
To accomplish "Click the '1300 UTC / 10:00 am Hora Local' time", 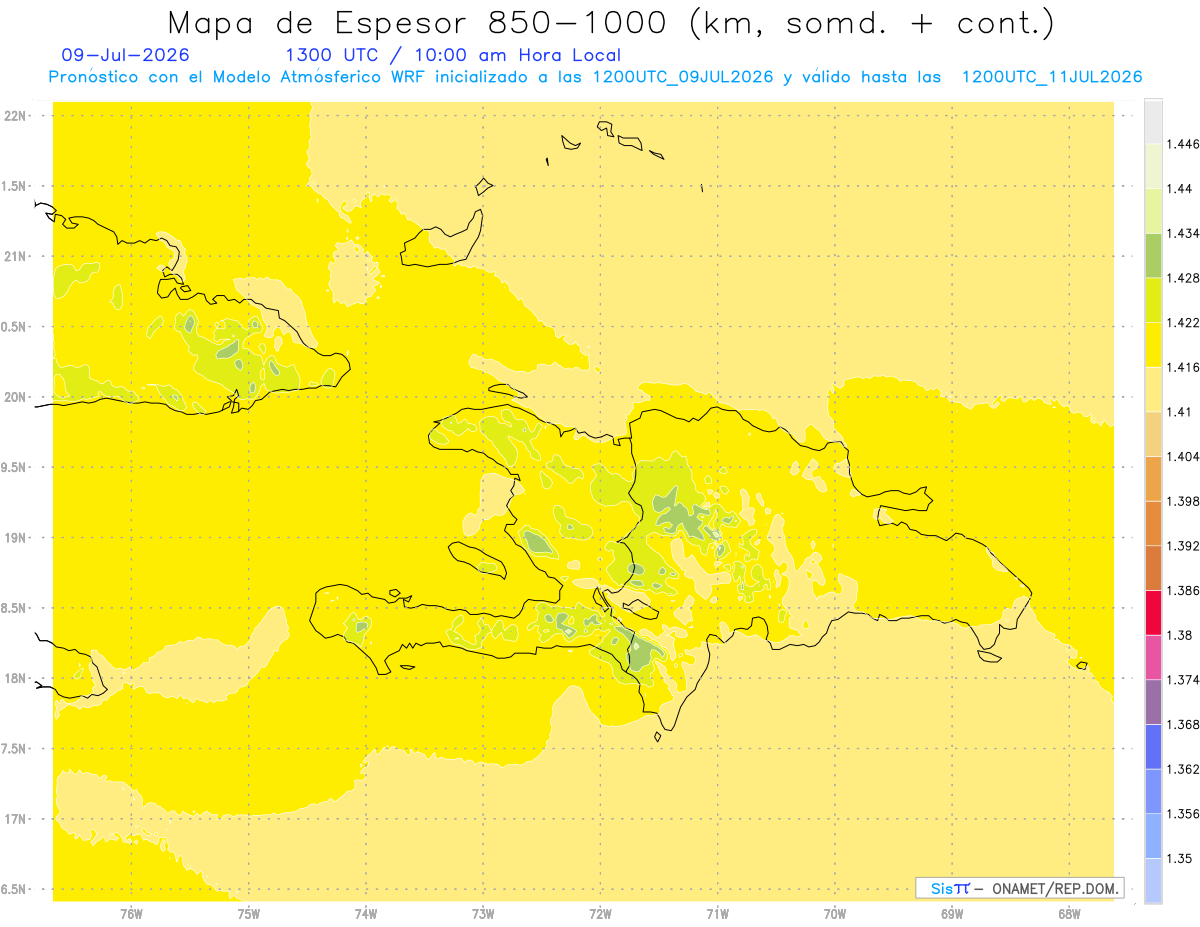I will point(453,56).
